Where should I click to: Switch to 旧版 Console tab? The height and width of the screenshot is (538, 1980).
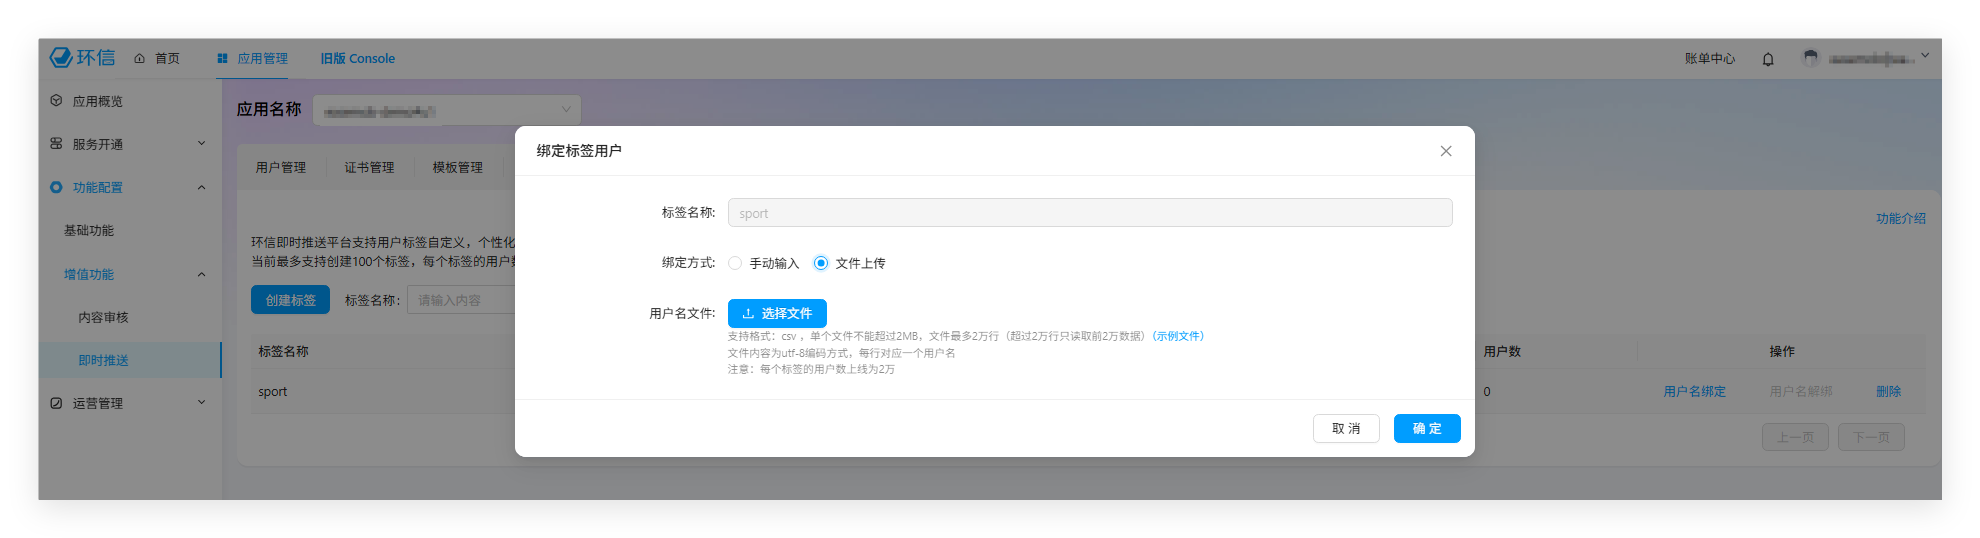point(357,59)
